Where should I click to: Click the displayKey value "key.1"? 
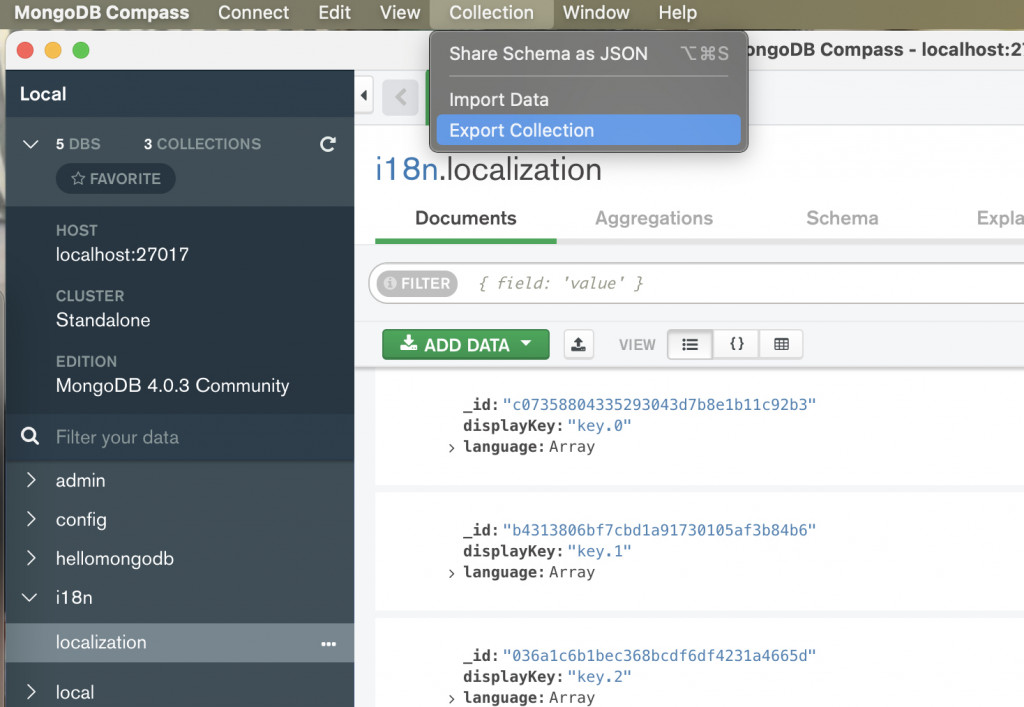point(599,551)
